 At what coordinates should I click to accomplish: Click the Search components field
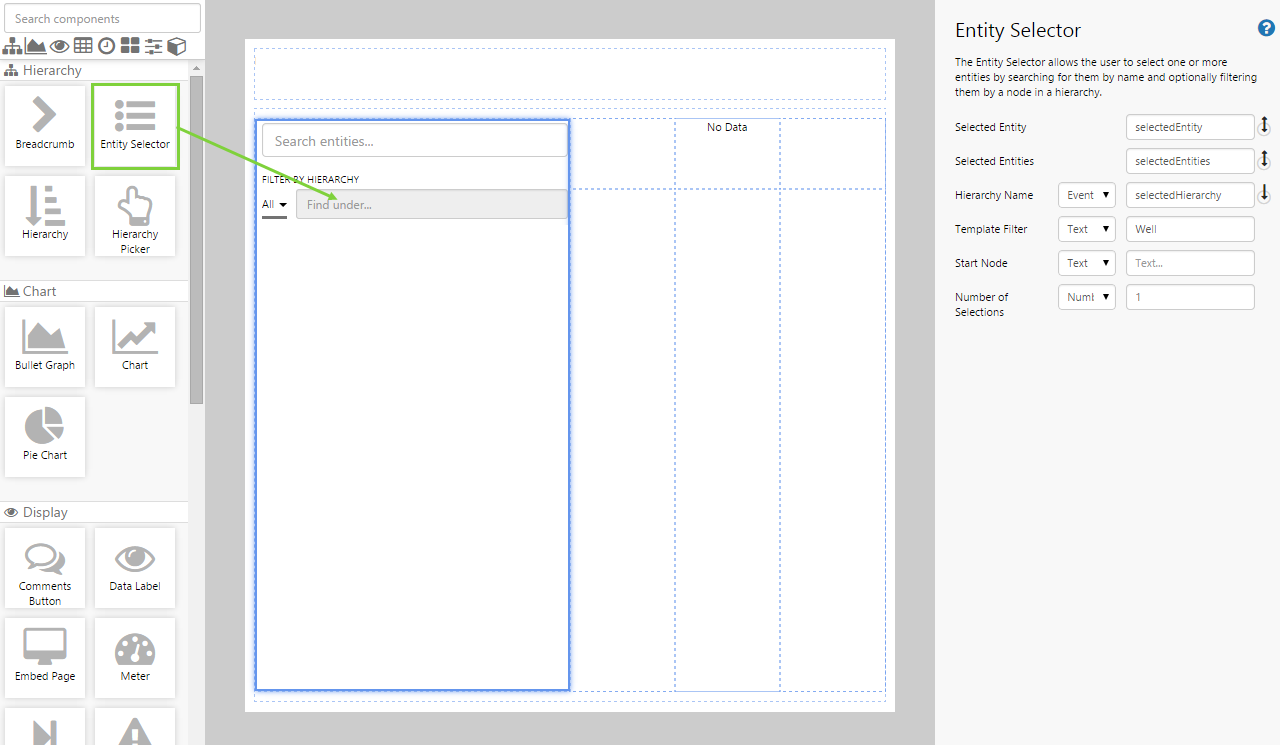tap(102, 18)
